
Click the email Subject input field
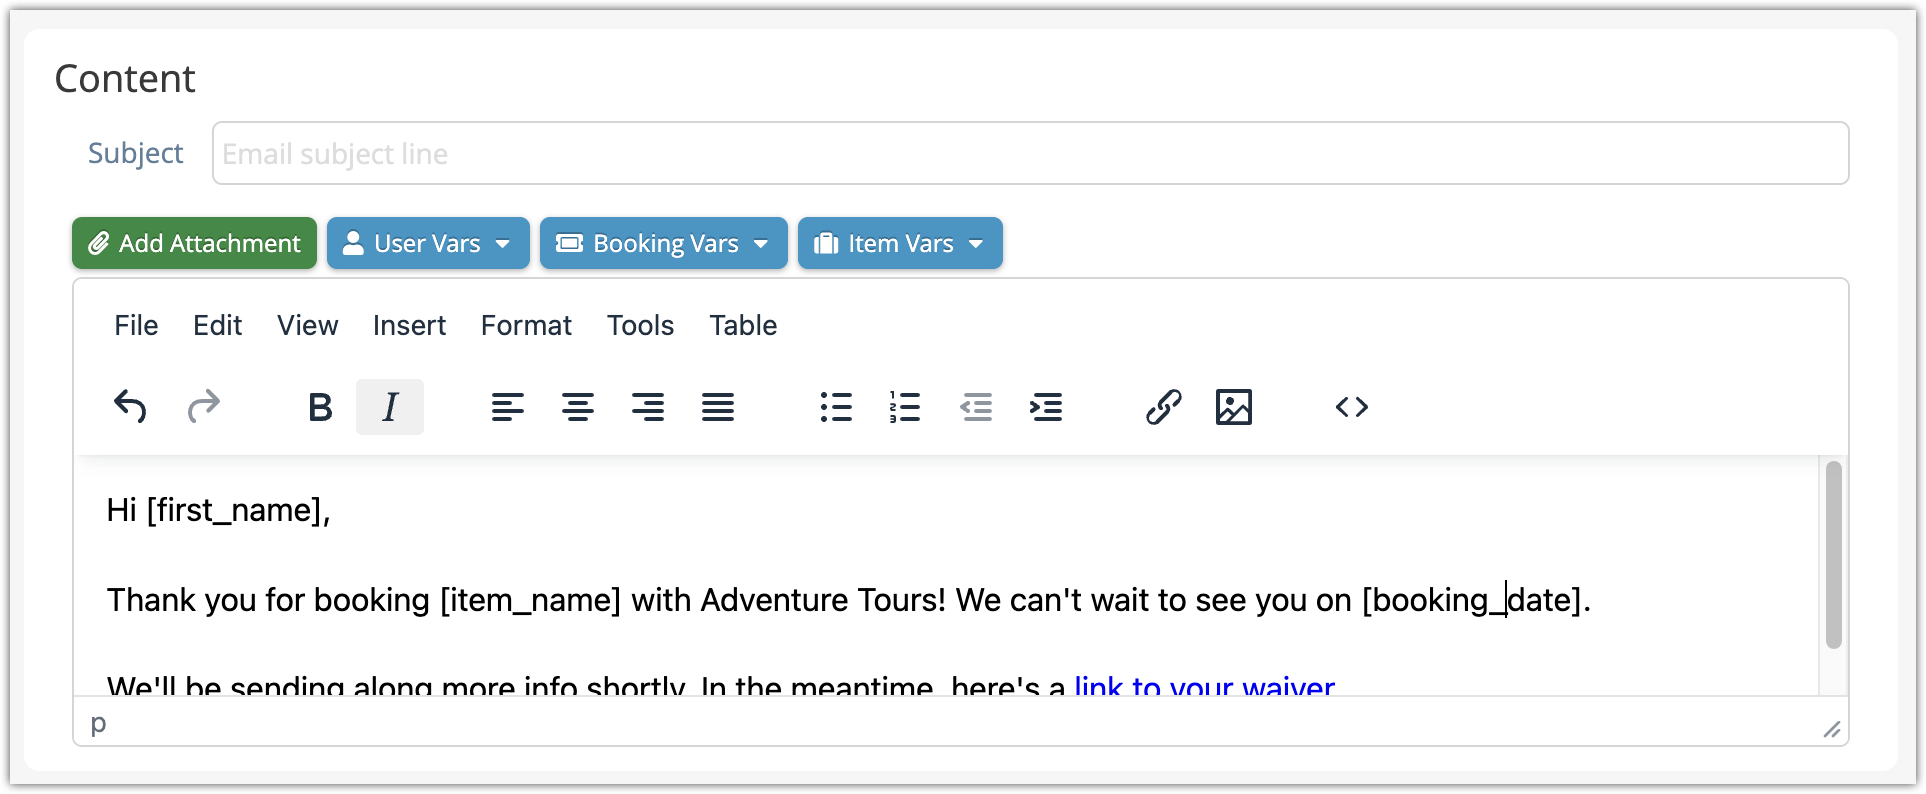click(1030, 153)
